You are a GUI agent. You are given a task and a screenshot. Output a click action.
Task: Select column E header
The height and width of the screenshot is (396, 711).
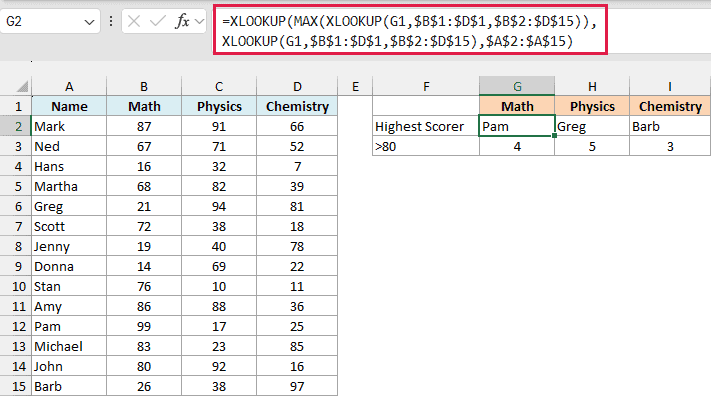point(355,86)
